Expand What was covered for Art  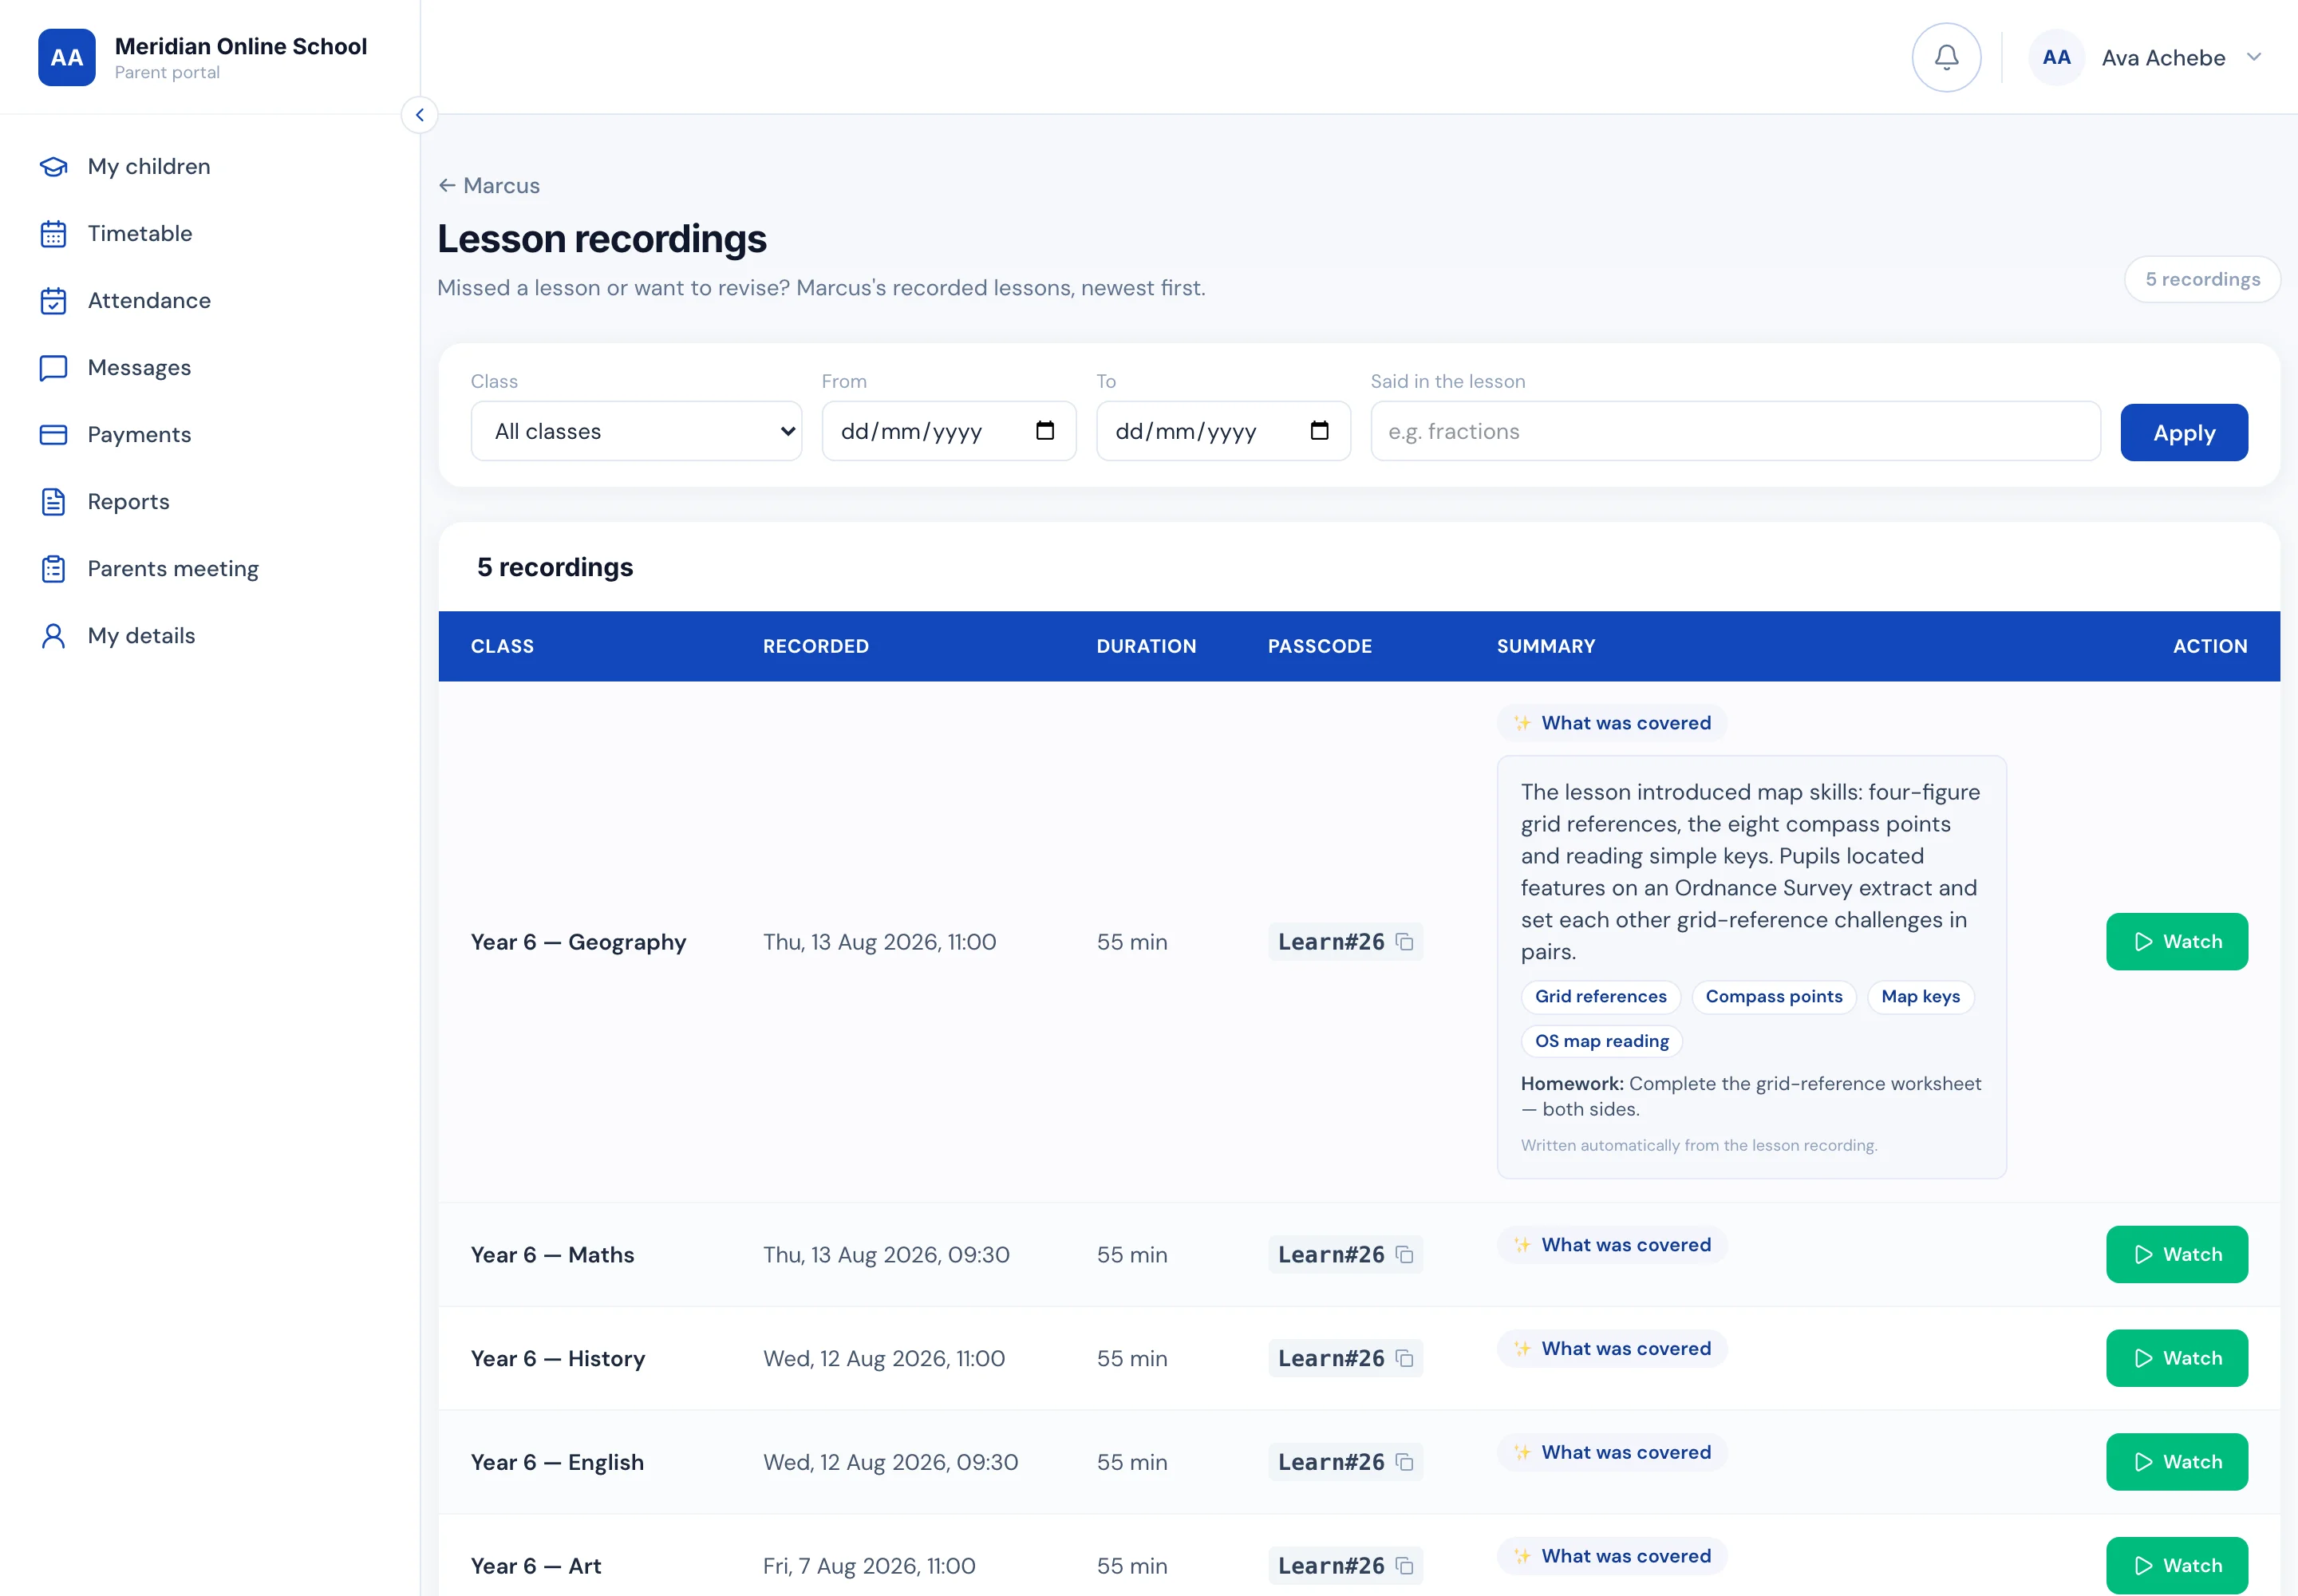1611,1556
